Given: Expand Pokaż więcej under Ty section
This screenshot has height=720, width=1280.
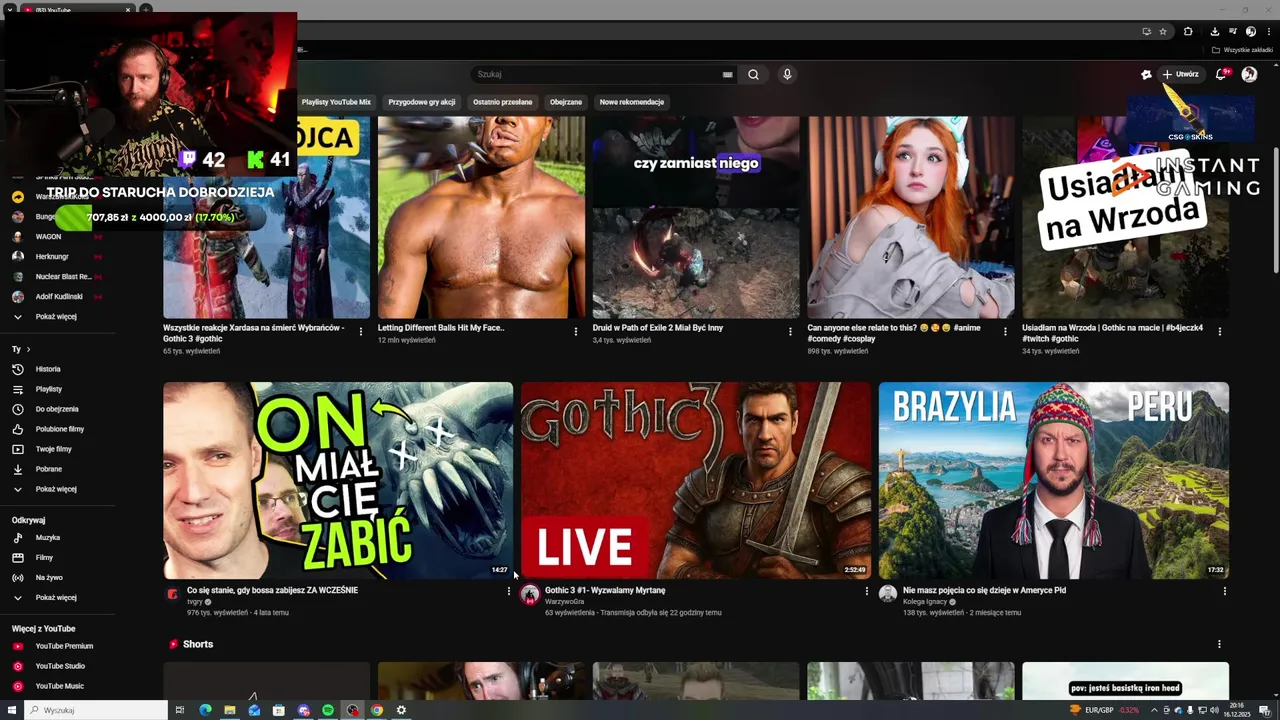Looking at the screenshot, I should (56, 489).
